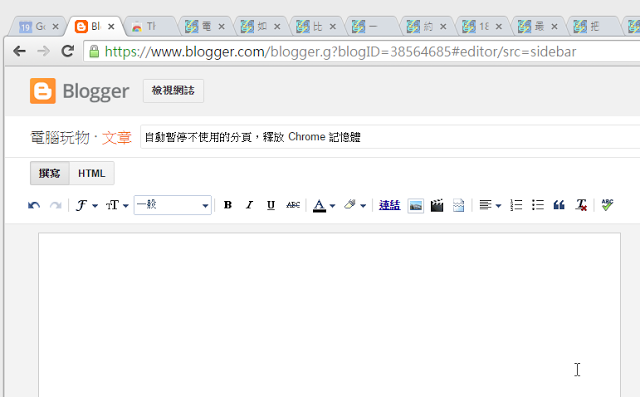The image size is (640, 397).
Task: Apply bulleted list formatting
Action: pyautogui.click(x=538, y=205)
